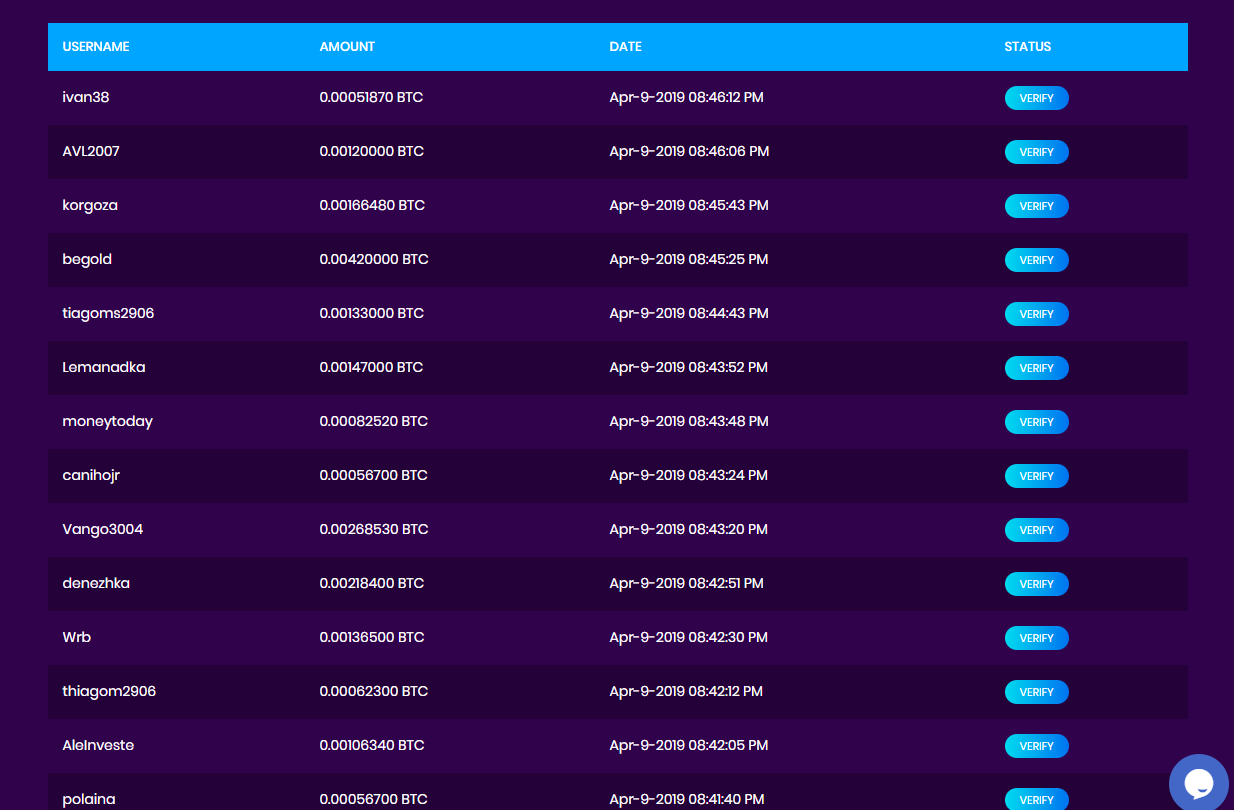The width and height of the screenshot is (1234, 810).
Task: Click the Status column header
Action: (1027, 47)
